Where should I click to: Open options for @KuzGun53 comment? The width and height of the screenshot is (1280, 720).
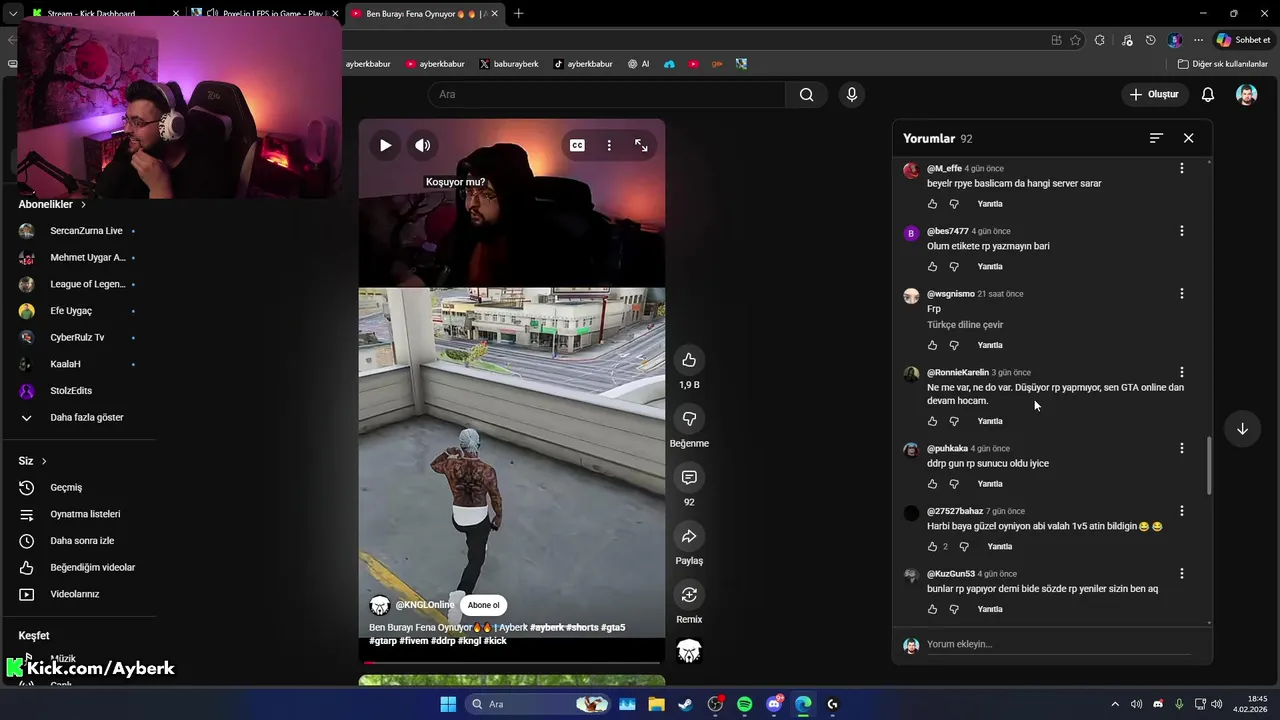[x=1181, y=574]
